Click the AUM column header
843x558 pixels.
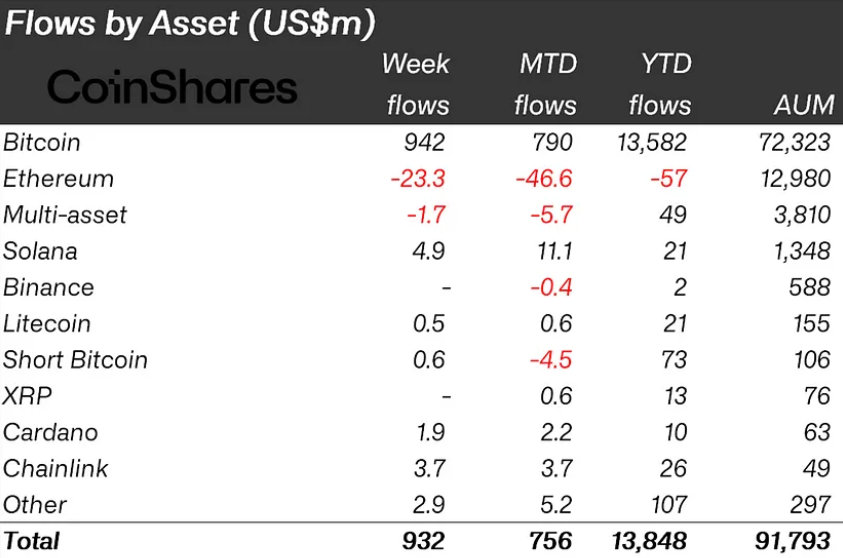[x=804, y=104]
